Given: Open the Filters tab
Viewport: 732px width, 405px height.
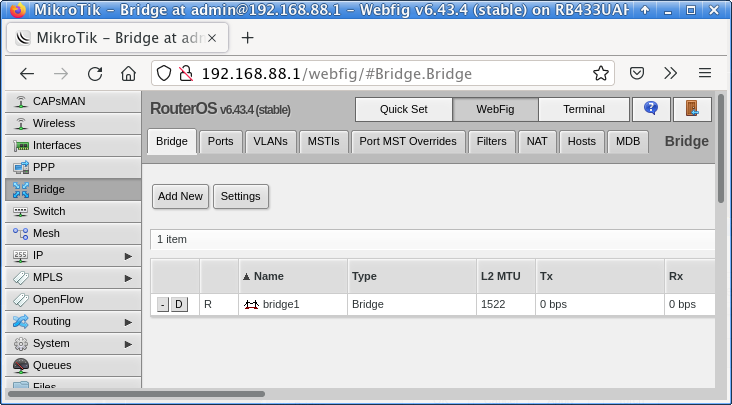Looking at the screenshot, I should [x=491, y=141].
